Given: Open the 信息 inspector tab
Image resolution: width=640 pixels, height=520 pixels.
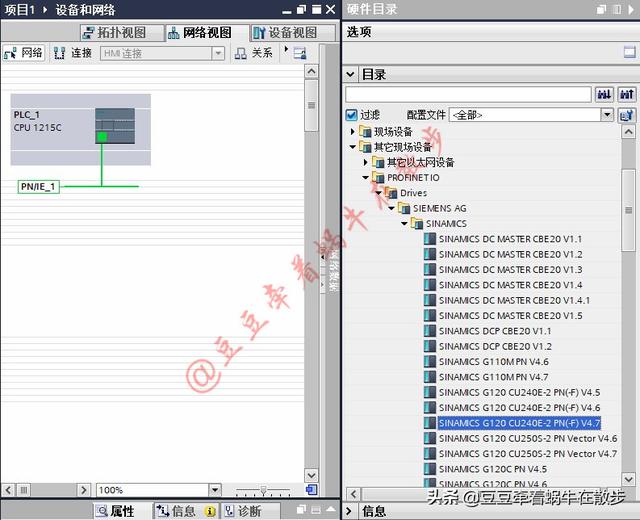Looking at the screenshot, I should [x=186, y=511].
